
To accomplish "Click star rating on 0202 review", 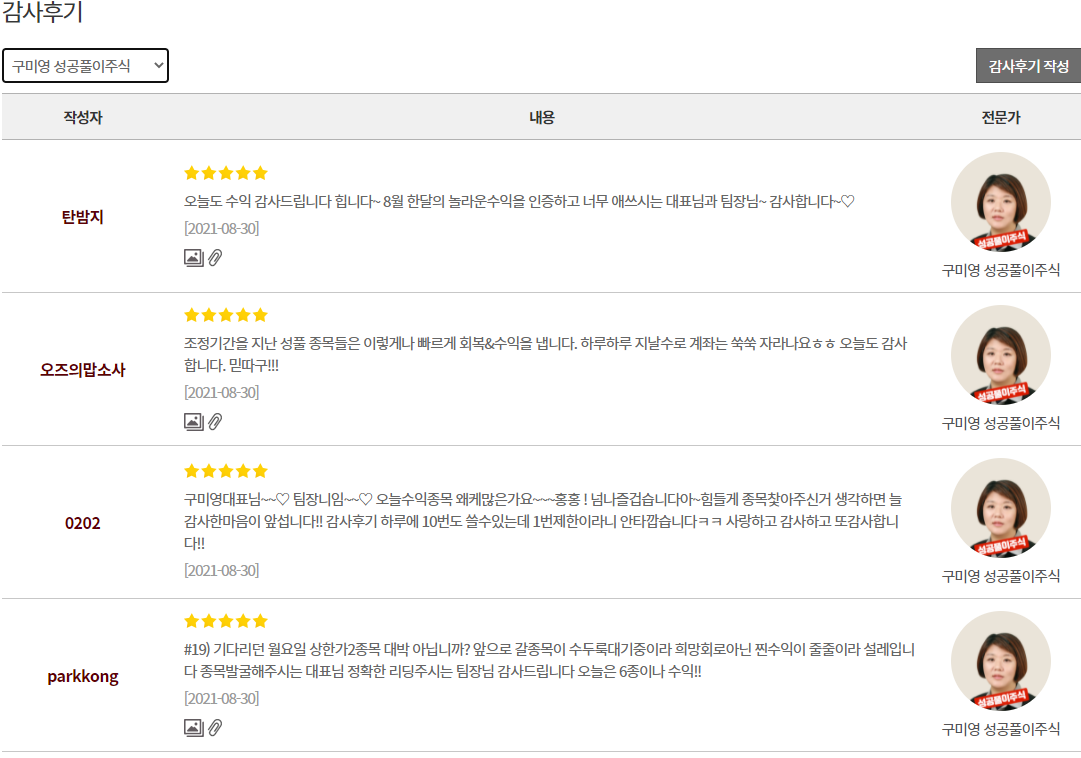I will coord(225,471).
